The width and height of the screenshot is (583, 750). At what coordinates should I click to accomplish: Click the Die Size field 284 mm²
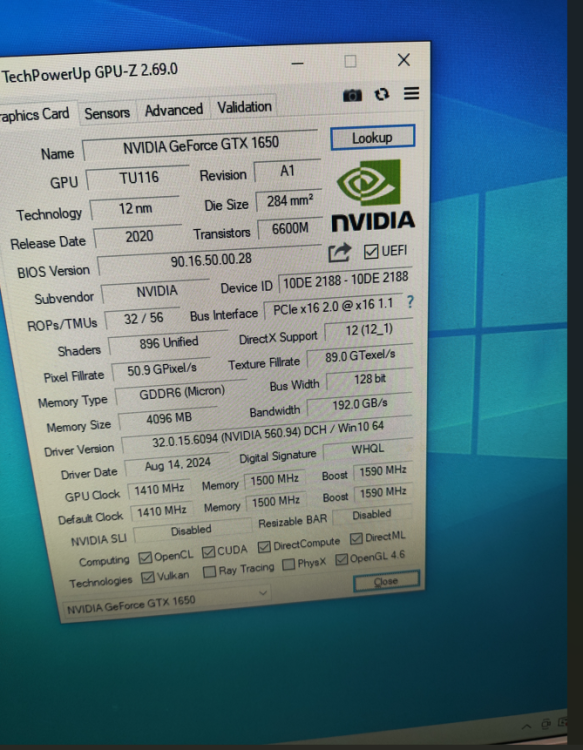pyautogui.click(x=289, y=200)
